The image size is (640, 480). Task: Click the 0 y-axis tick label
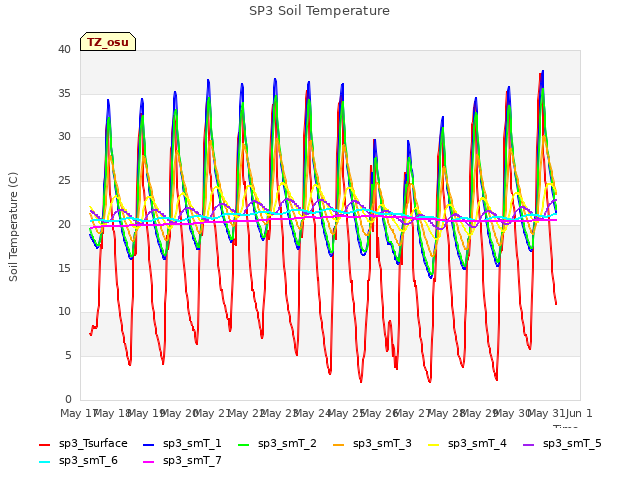[x=68, y=399]
